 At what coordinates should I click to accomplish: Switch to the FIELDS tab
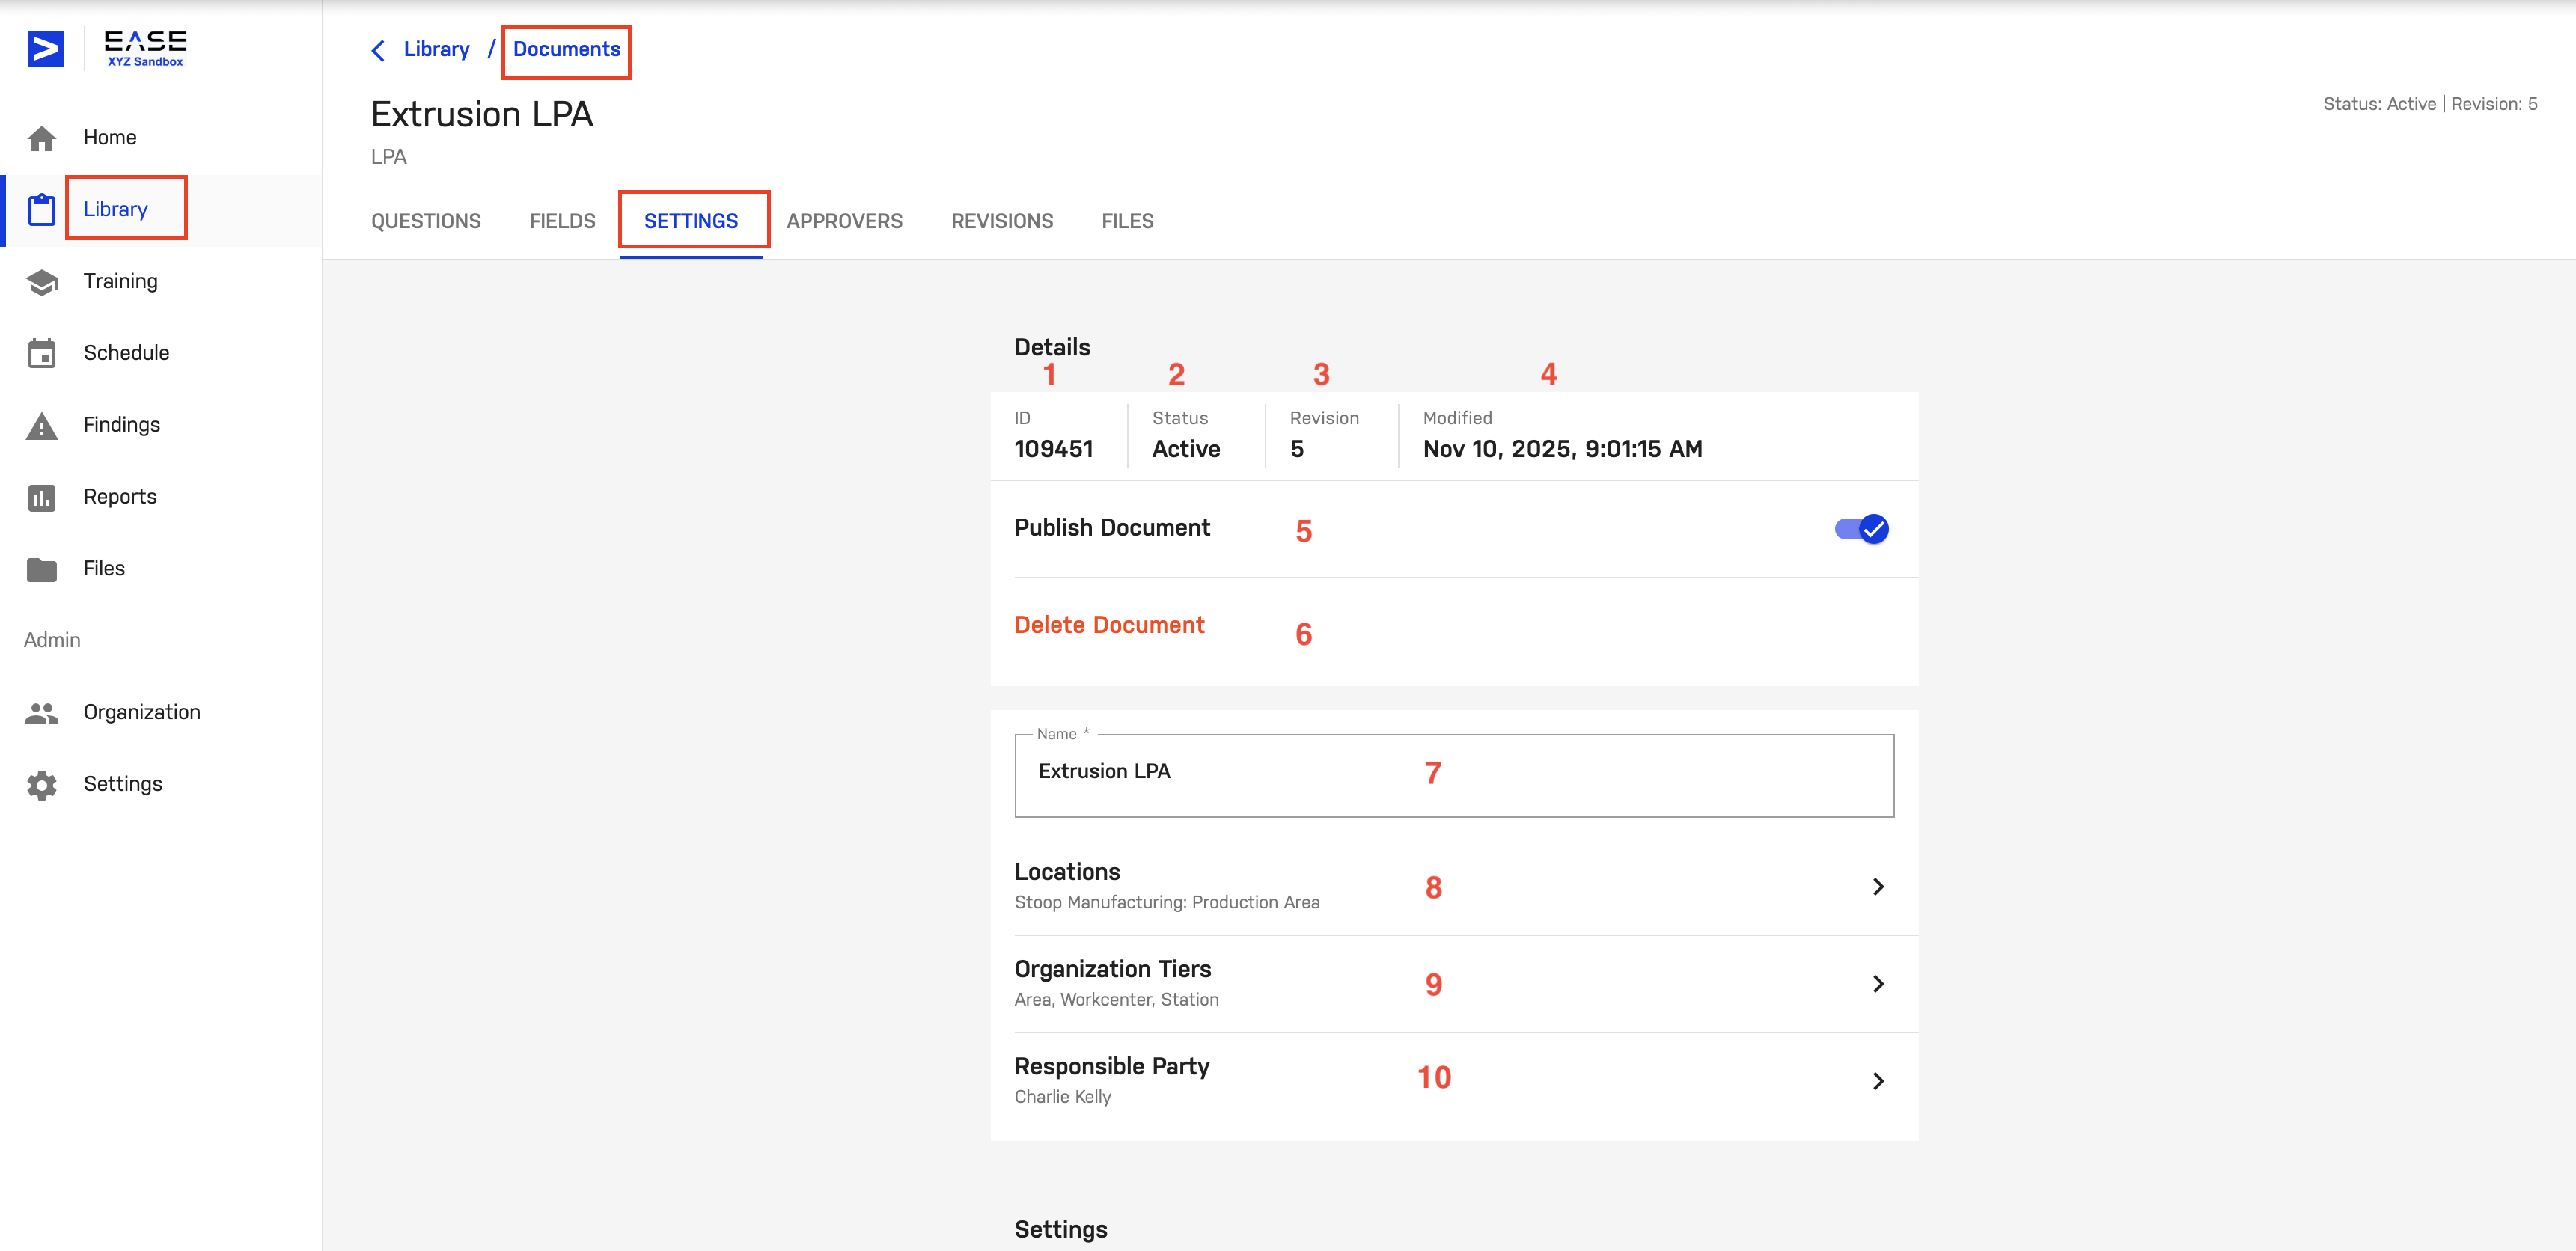(562, 222)
